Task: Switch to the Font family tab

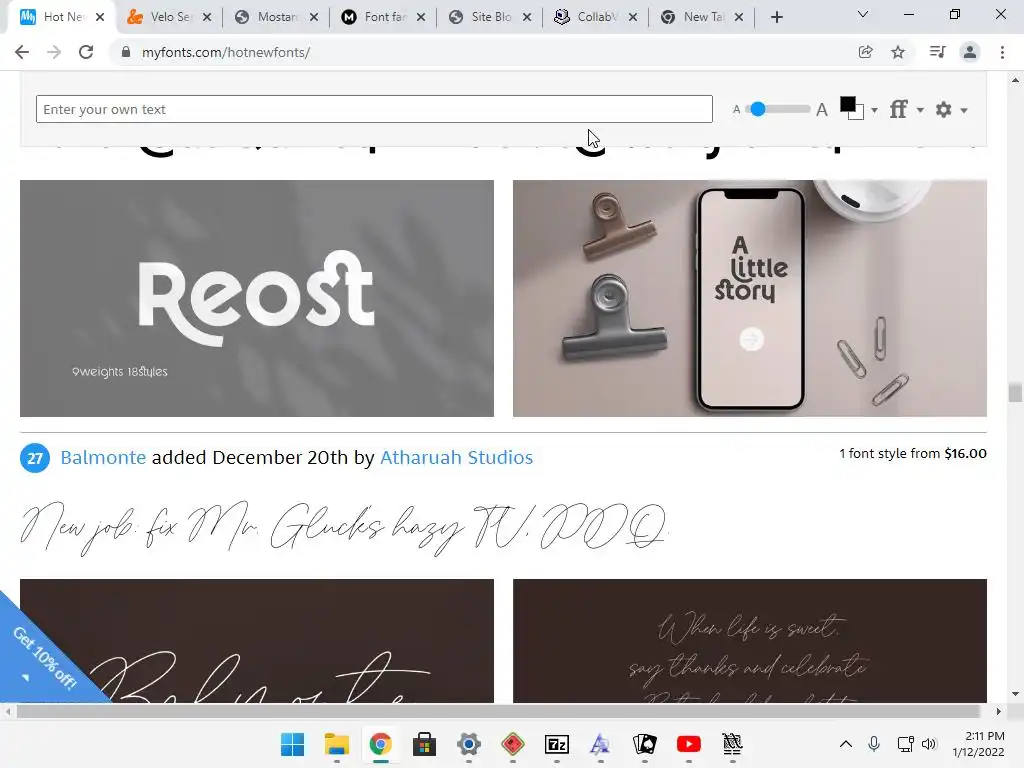Action: [x=377, y=17]
